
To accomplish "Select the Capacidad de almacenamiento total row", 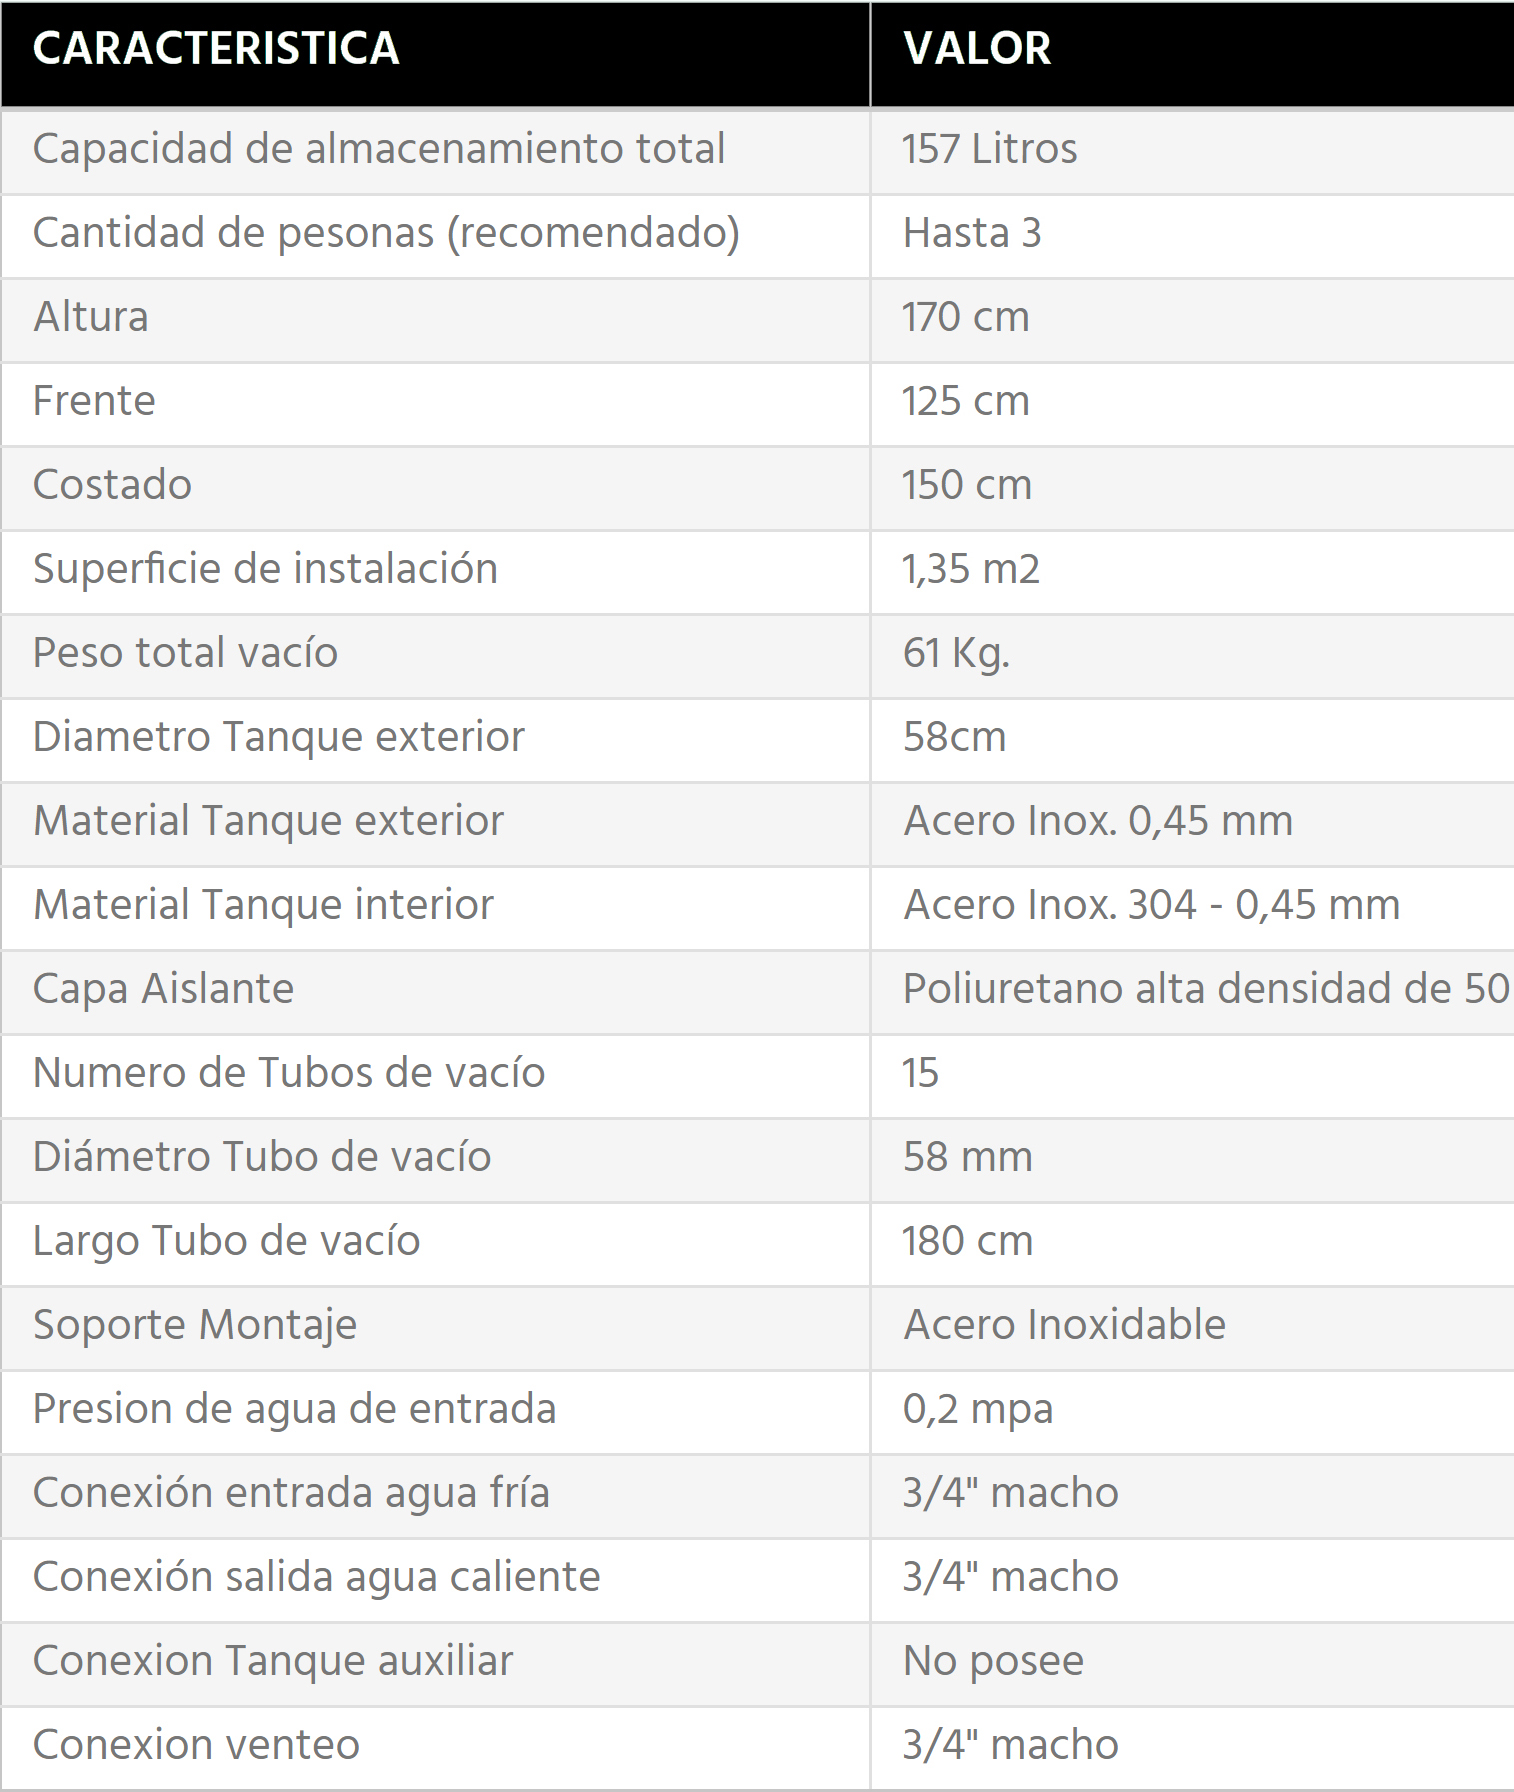I will point(757,151).
